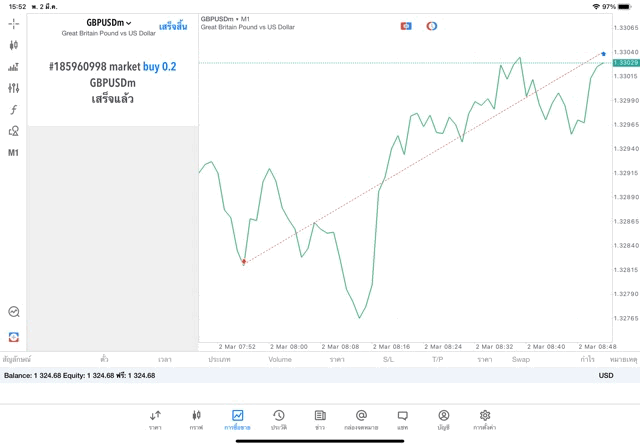The image size is (640, 447).
Task: Tap the Wi-Fi status icon
Action: (596, 7)
